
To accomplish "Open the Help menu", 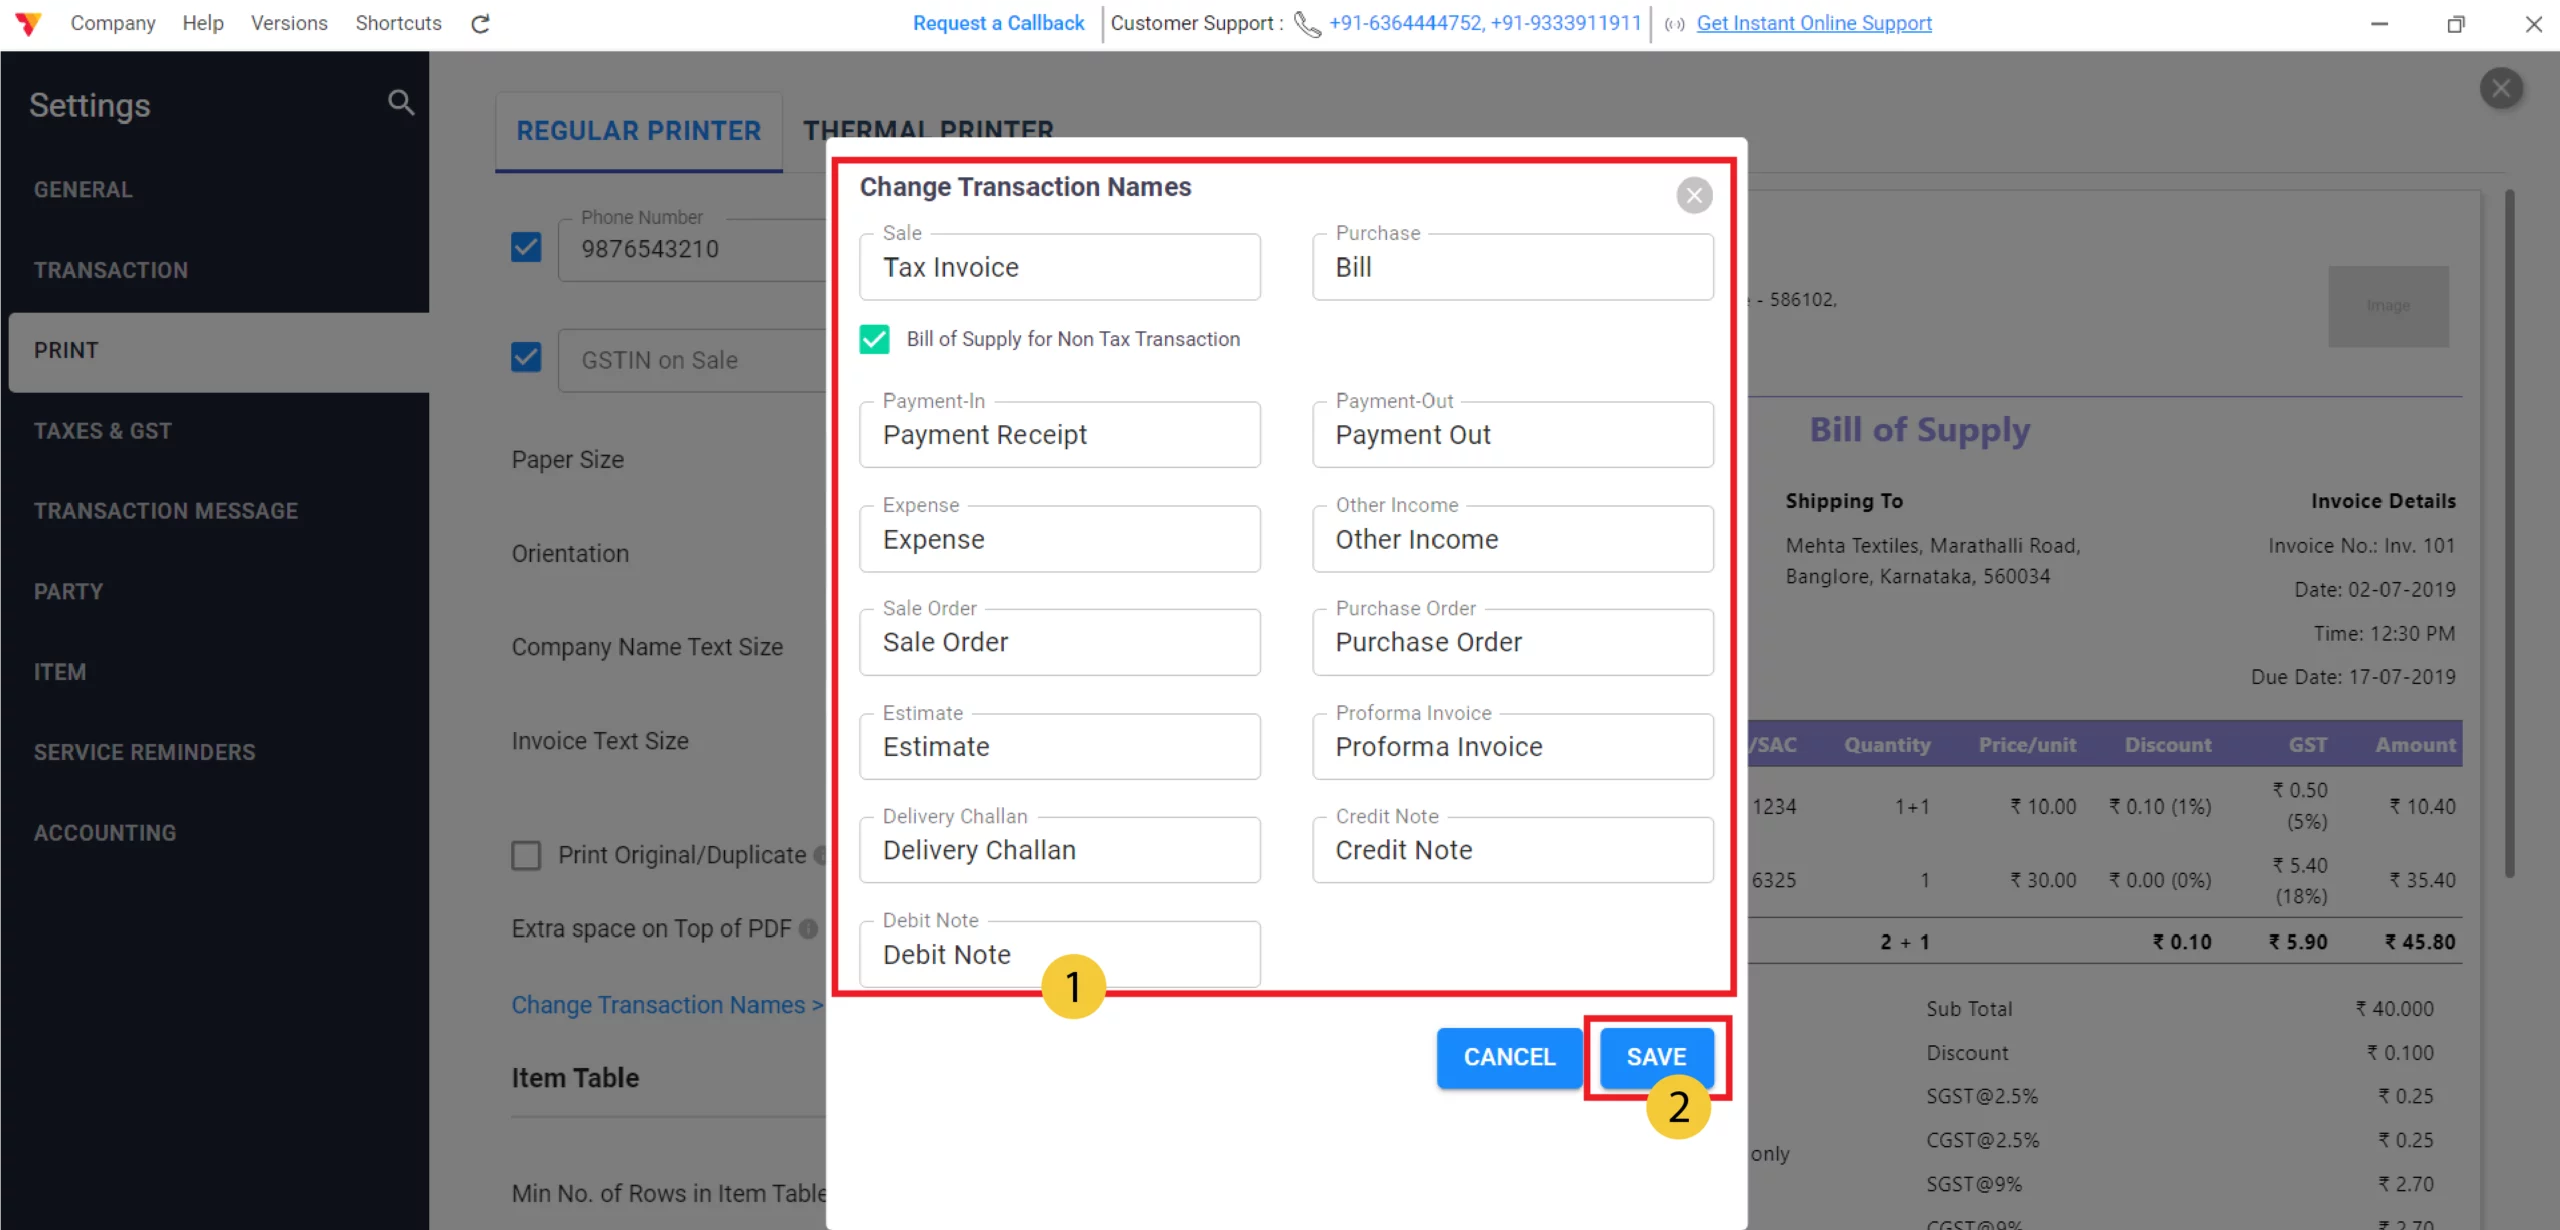I will (203, 23).
